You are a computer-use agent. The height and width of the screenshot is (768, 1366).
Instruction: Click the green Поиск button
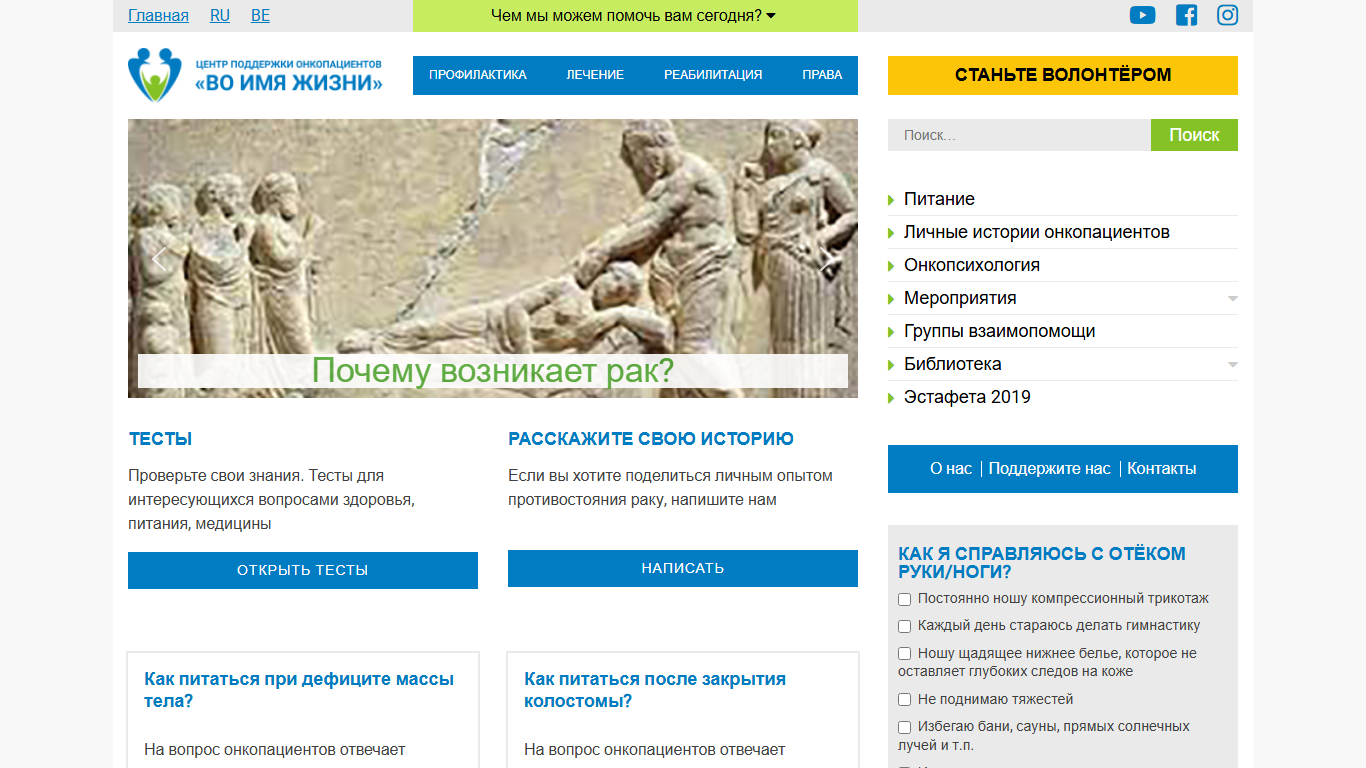[1194, 135]
